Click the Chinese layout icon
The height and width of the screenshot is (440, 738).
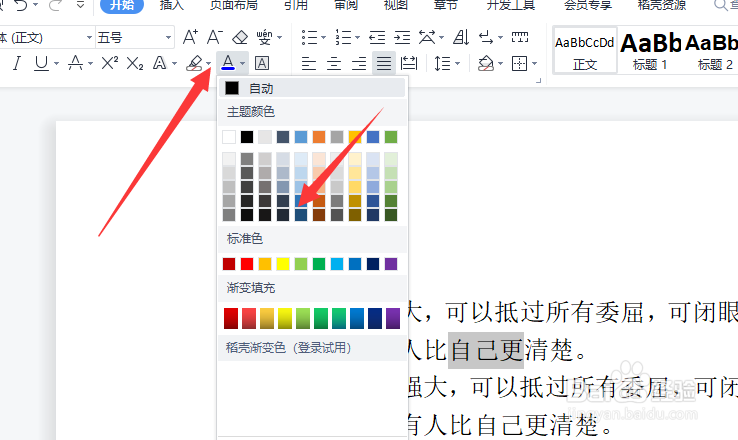[427, 37]
